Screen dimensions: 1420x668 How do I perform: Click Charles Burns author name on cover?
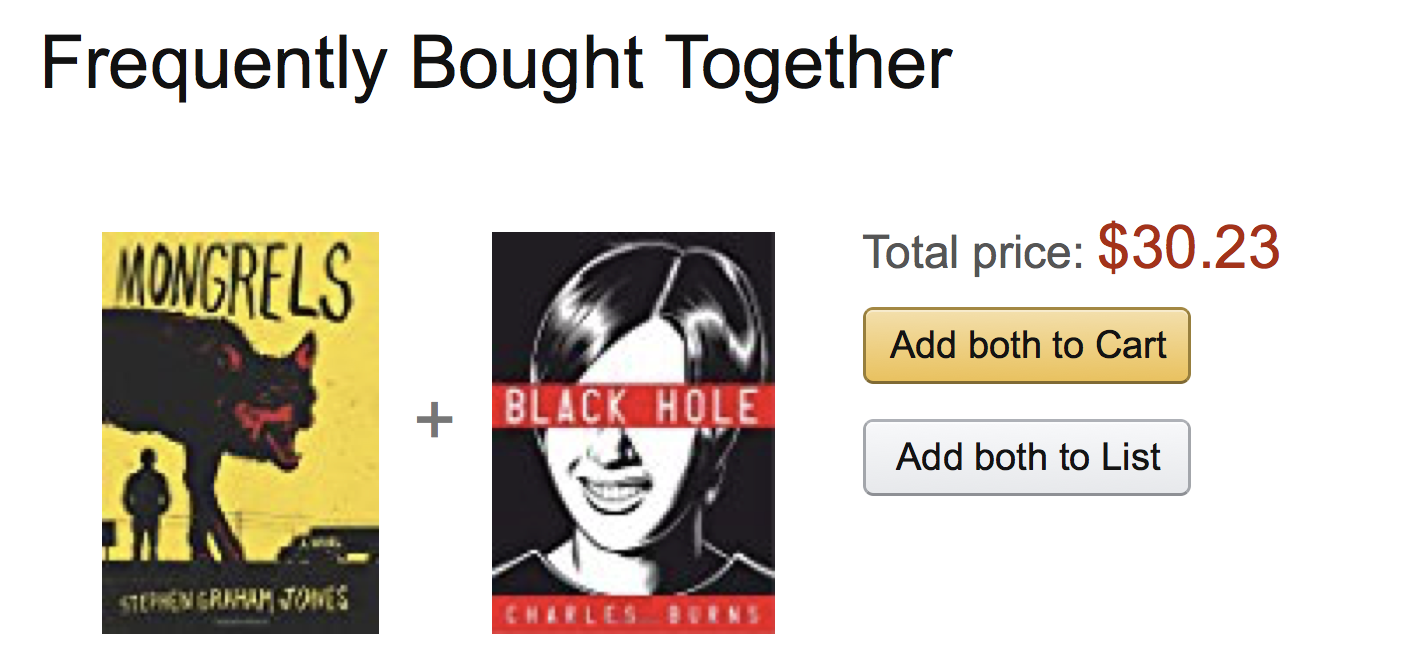[x=633, y=613]
